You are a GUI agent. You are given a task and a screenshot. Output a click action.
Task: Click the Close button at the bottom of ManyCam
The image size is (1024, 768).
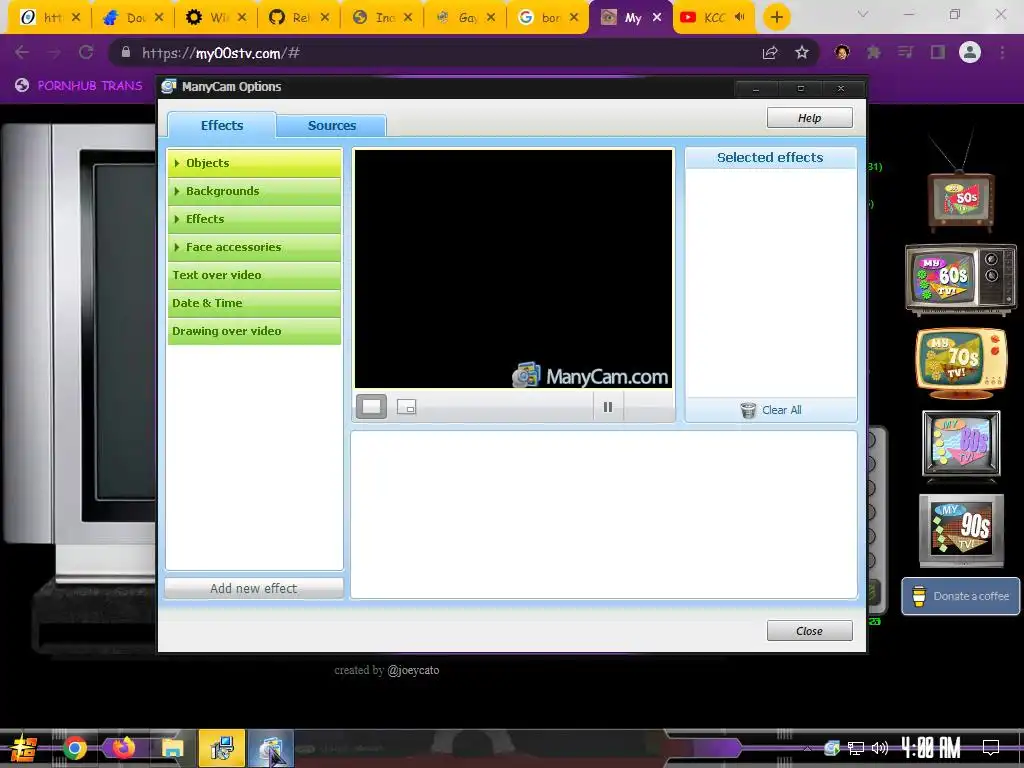pos(809,631)
